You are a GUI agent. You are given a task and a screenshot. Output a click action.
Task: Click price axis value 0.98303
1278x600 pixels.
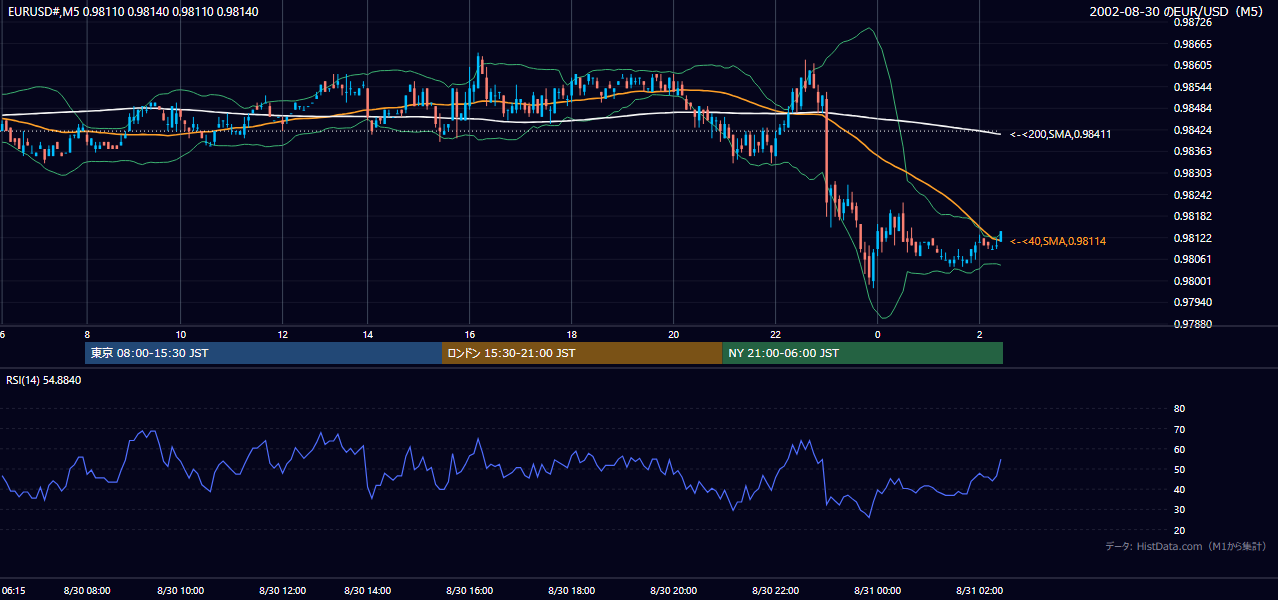point(1192,173)
